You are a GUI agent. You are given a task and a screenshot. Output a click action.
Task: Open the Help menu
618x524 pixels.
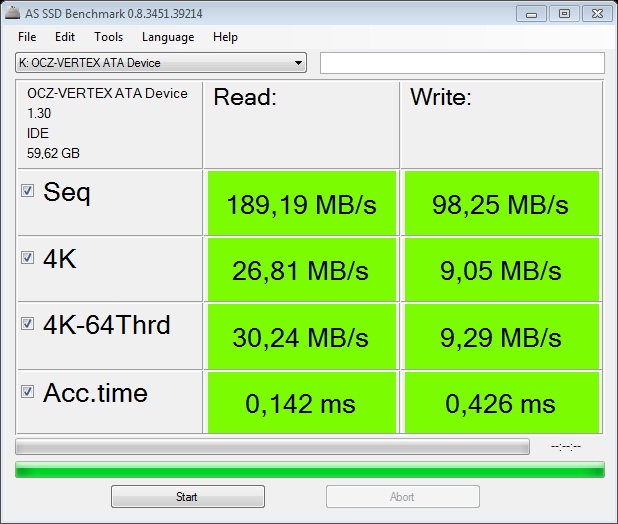coord(225,37)
